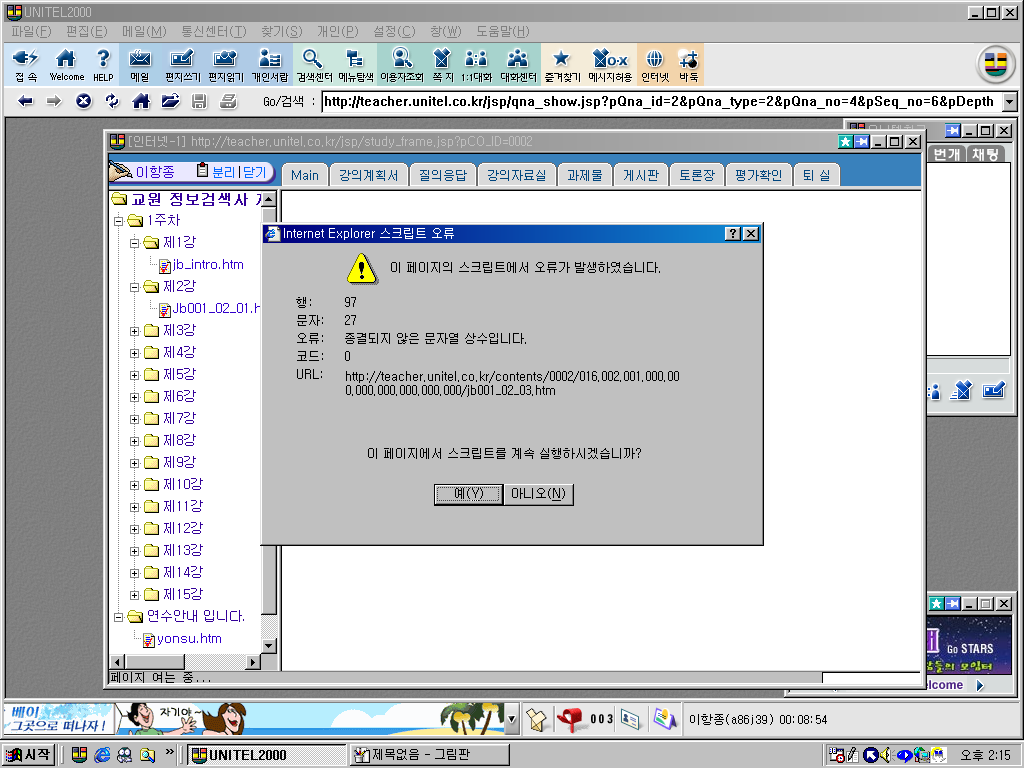1024x768 pixels.
Task: Expand the 제5강 tree node
Action: pos(135,375)
